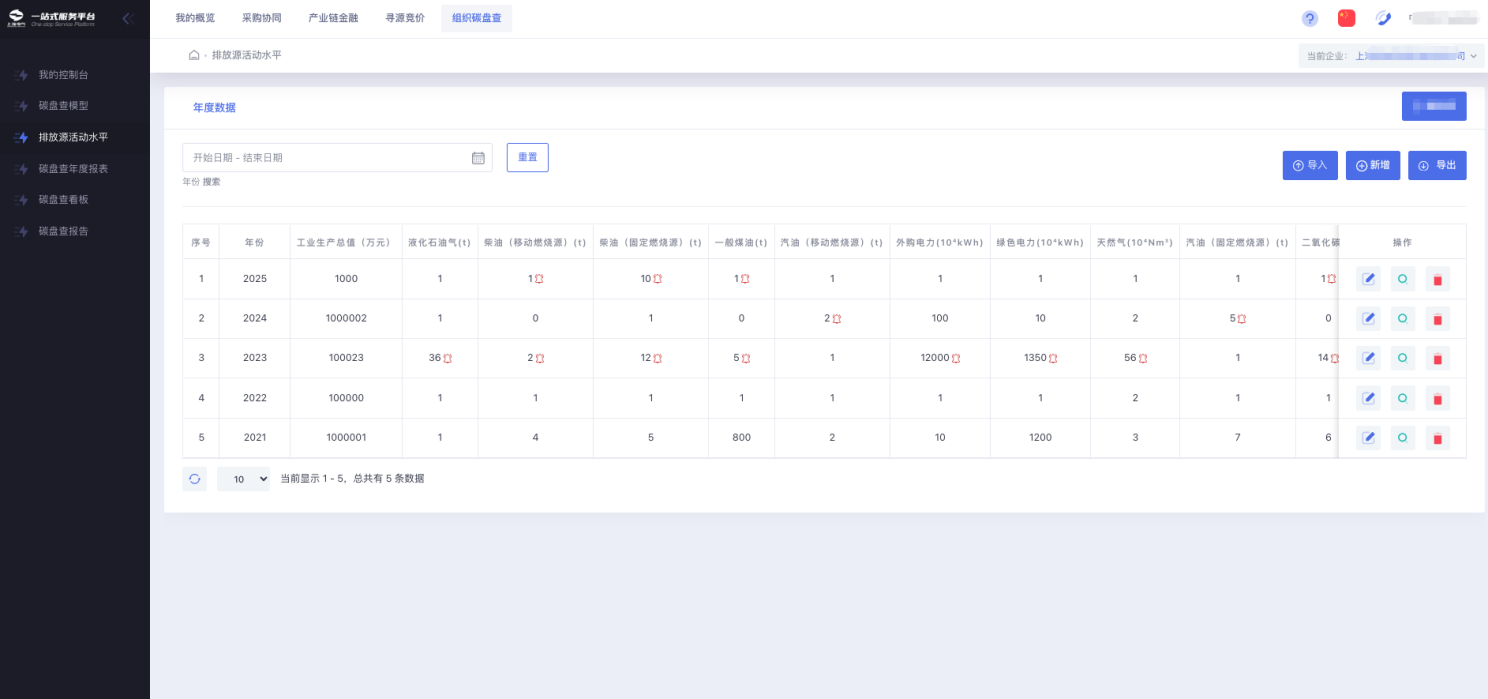This screenshot has width=1488, height=699.
Task: Click the home icon in breadcrumb
Action: point(194,55)
